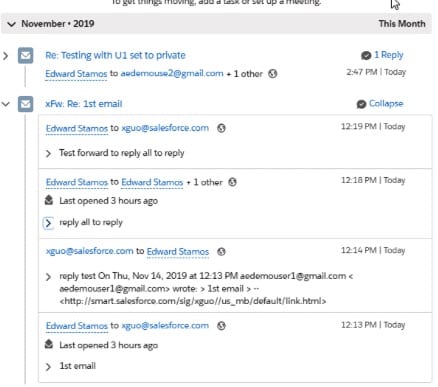This screenshot has height=387, width=438.
Task: Open aedemouse2@gmail.com recipient link
Action: click(172, 73)
